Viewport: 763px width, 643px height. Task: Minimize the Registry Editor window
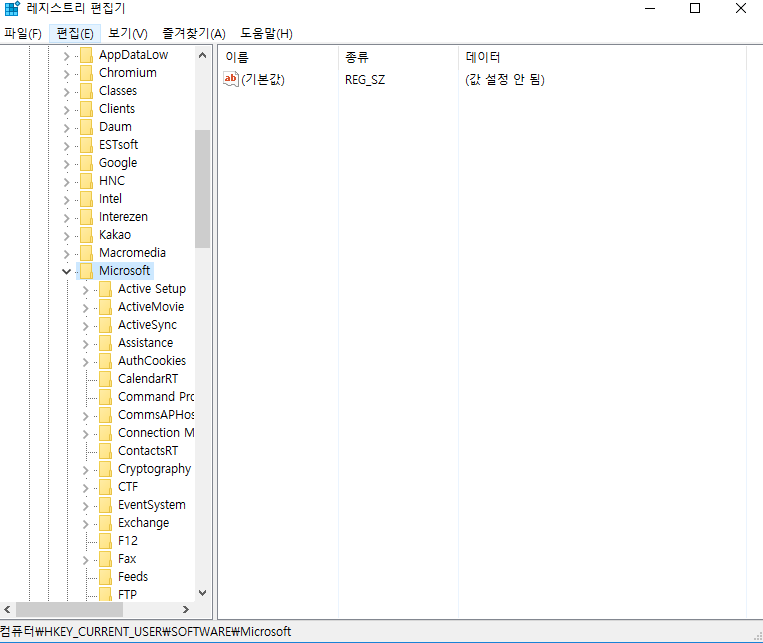click(x=650, y=8)
